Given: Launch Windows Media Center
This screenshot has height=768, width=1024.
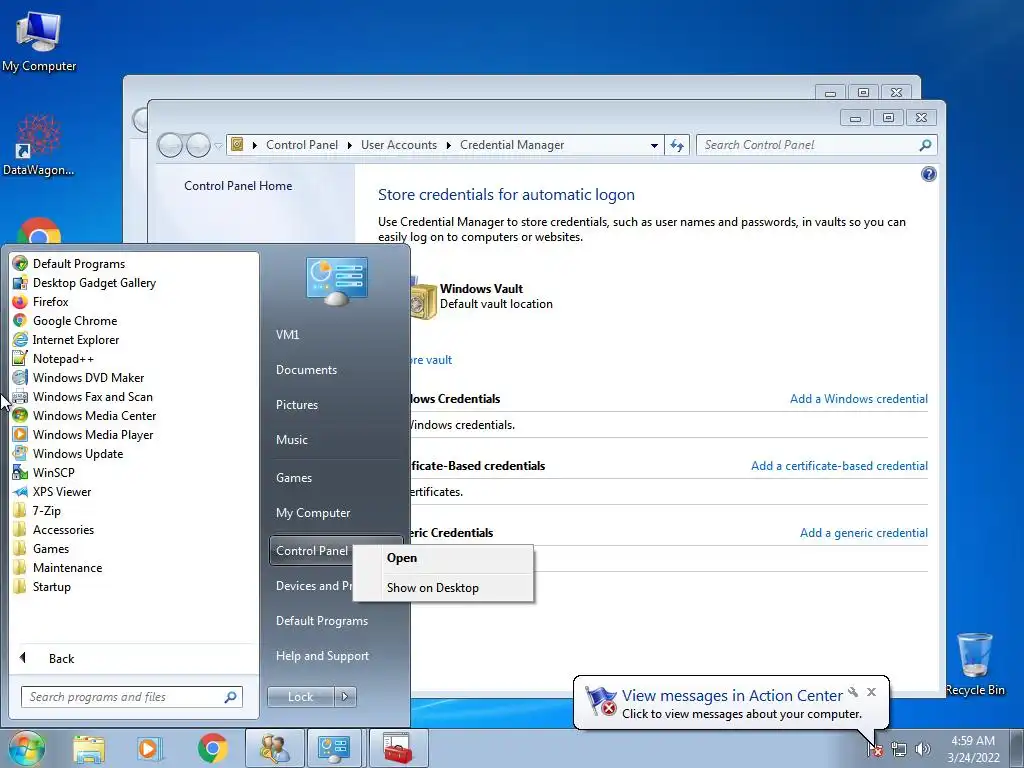Looking at the screenshot, I should [x=94, y=415].
